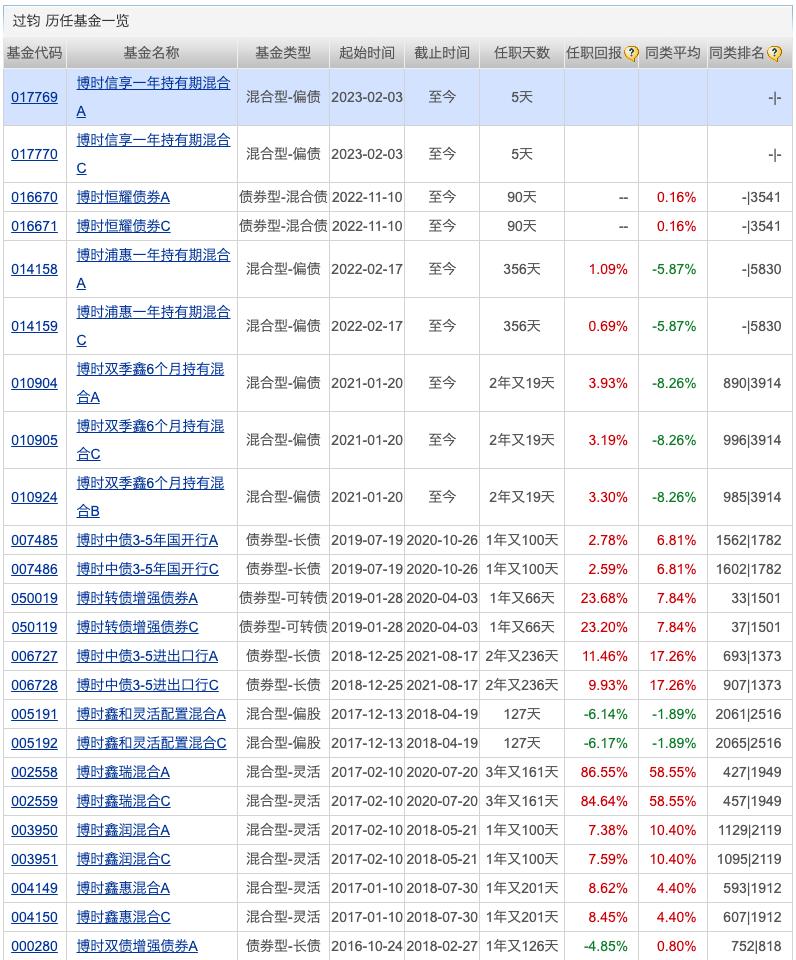Open fund 博时中债3-5进出口行C
The image size is (796, 960).
point(147,685)
